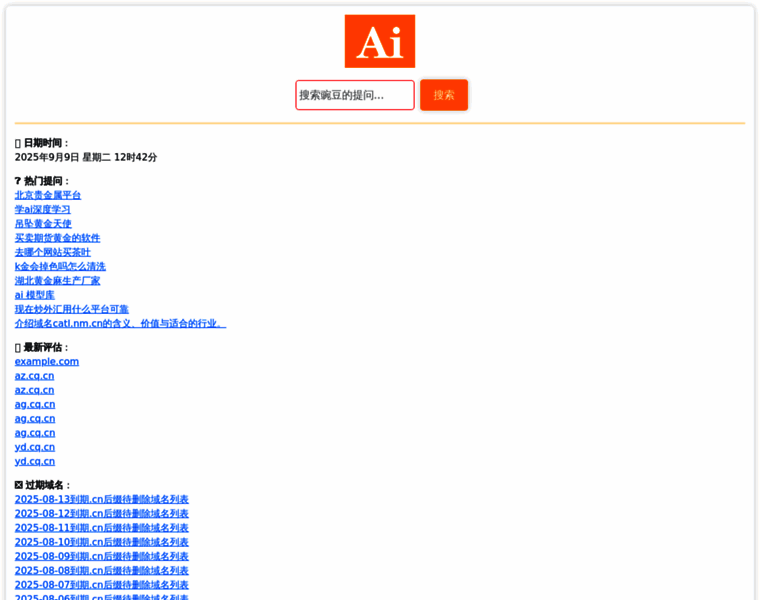Open the example.com evaluation link
The width and height of the screenshot is (760, 600).
click(47, 362)
